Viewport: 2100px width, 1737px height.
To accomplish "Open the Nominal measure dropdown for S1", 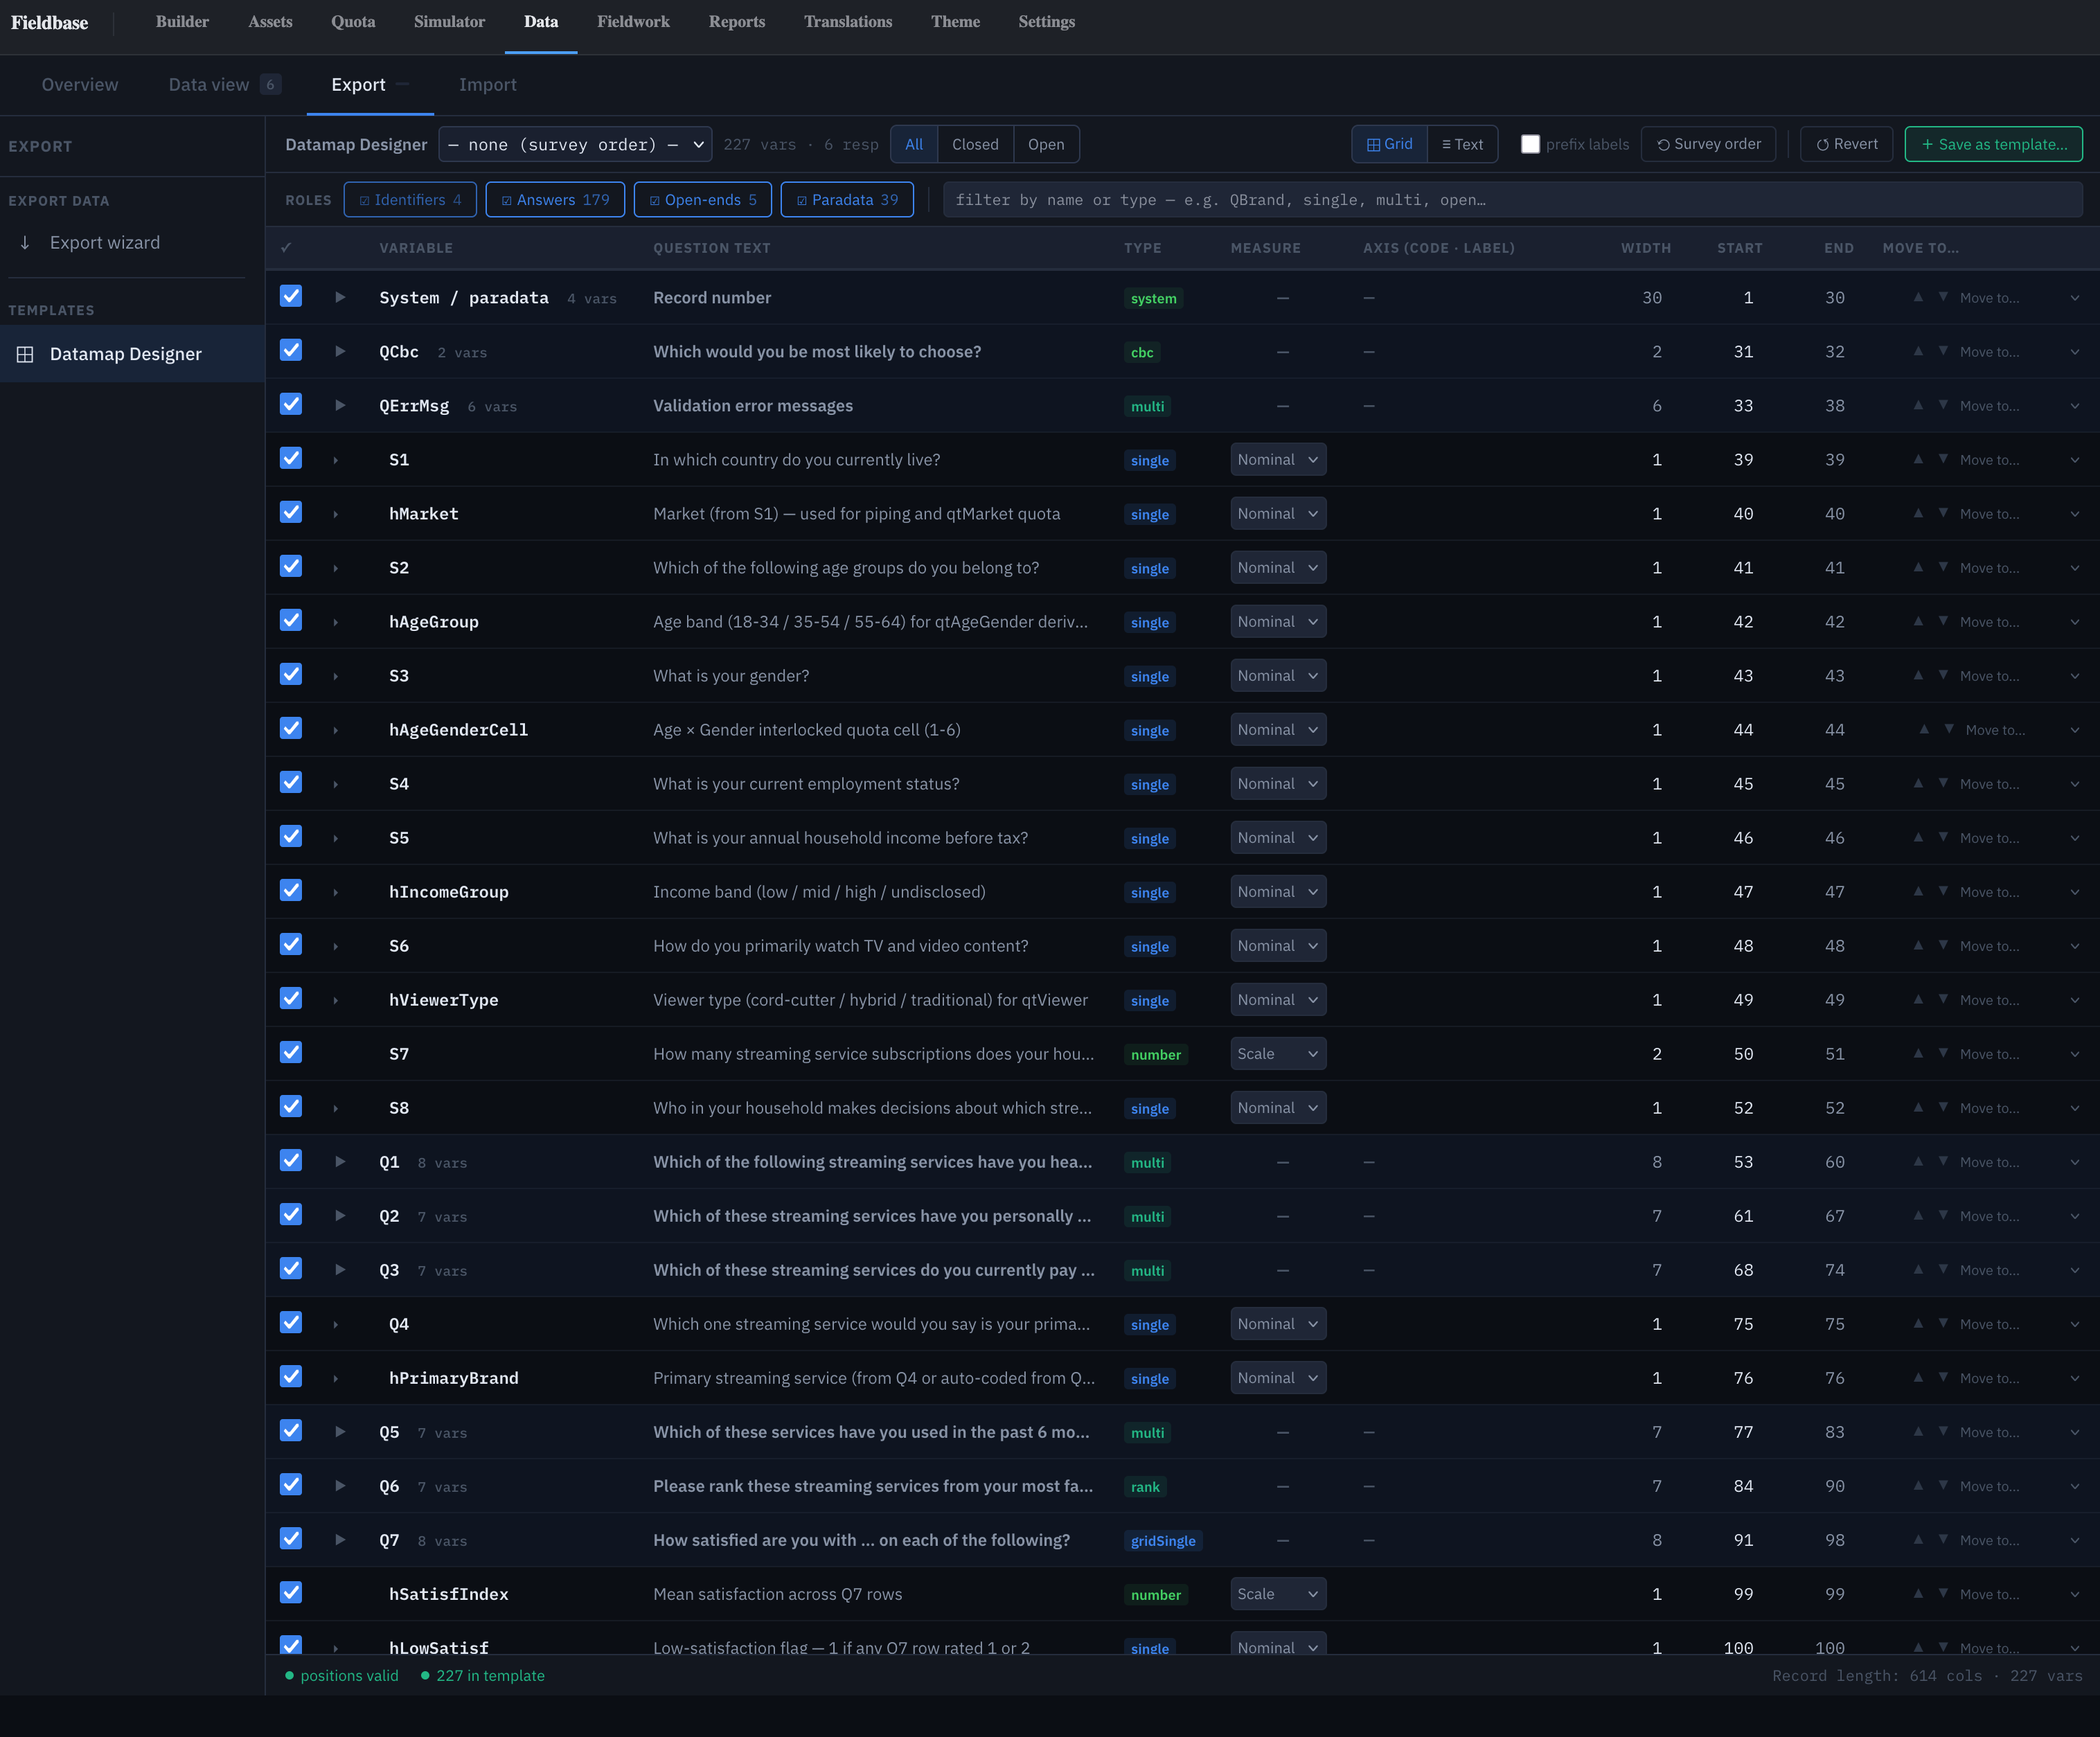I will pyautogui.click(x=1278, y=459).
